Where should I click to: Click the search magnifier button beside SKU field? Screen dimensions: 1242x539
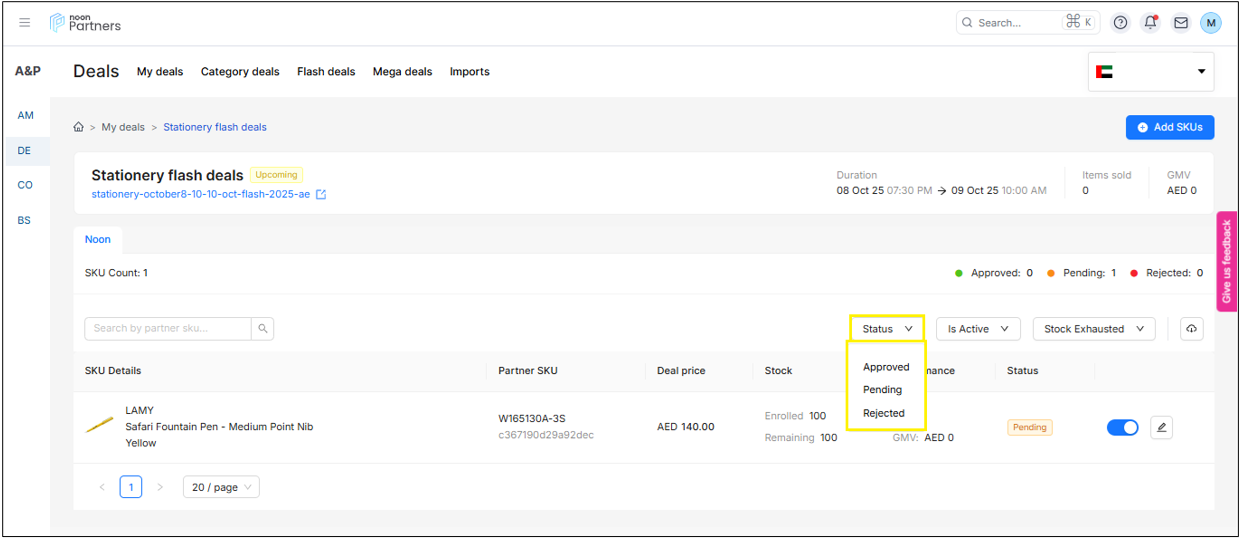click(263, 328)
